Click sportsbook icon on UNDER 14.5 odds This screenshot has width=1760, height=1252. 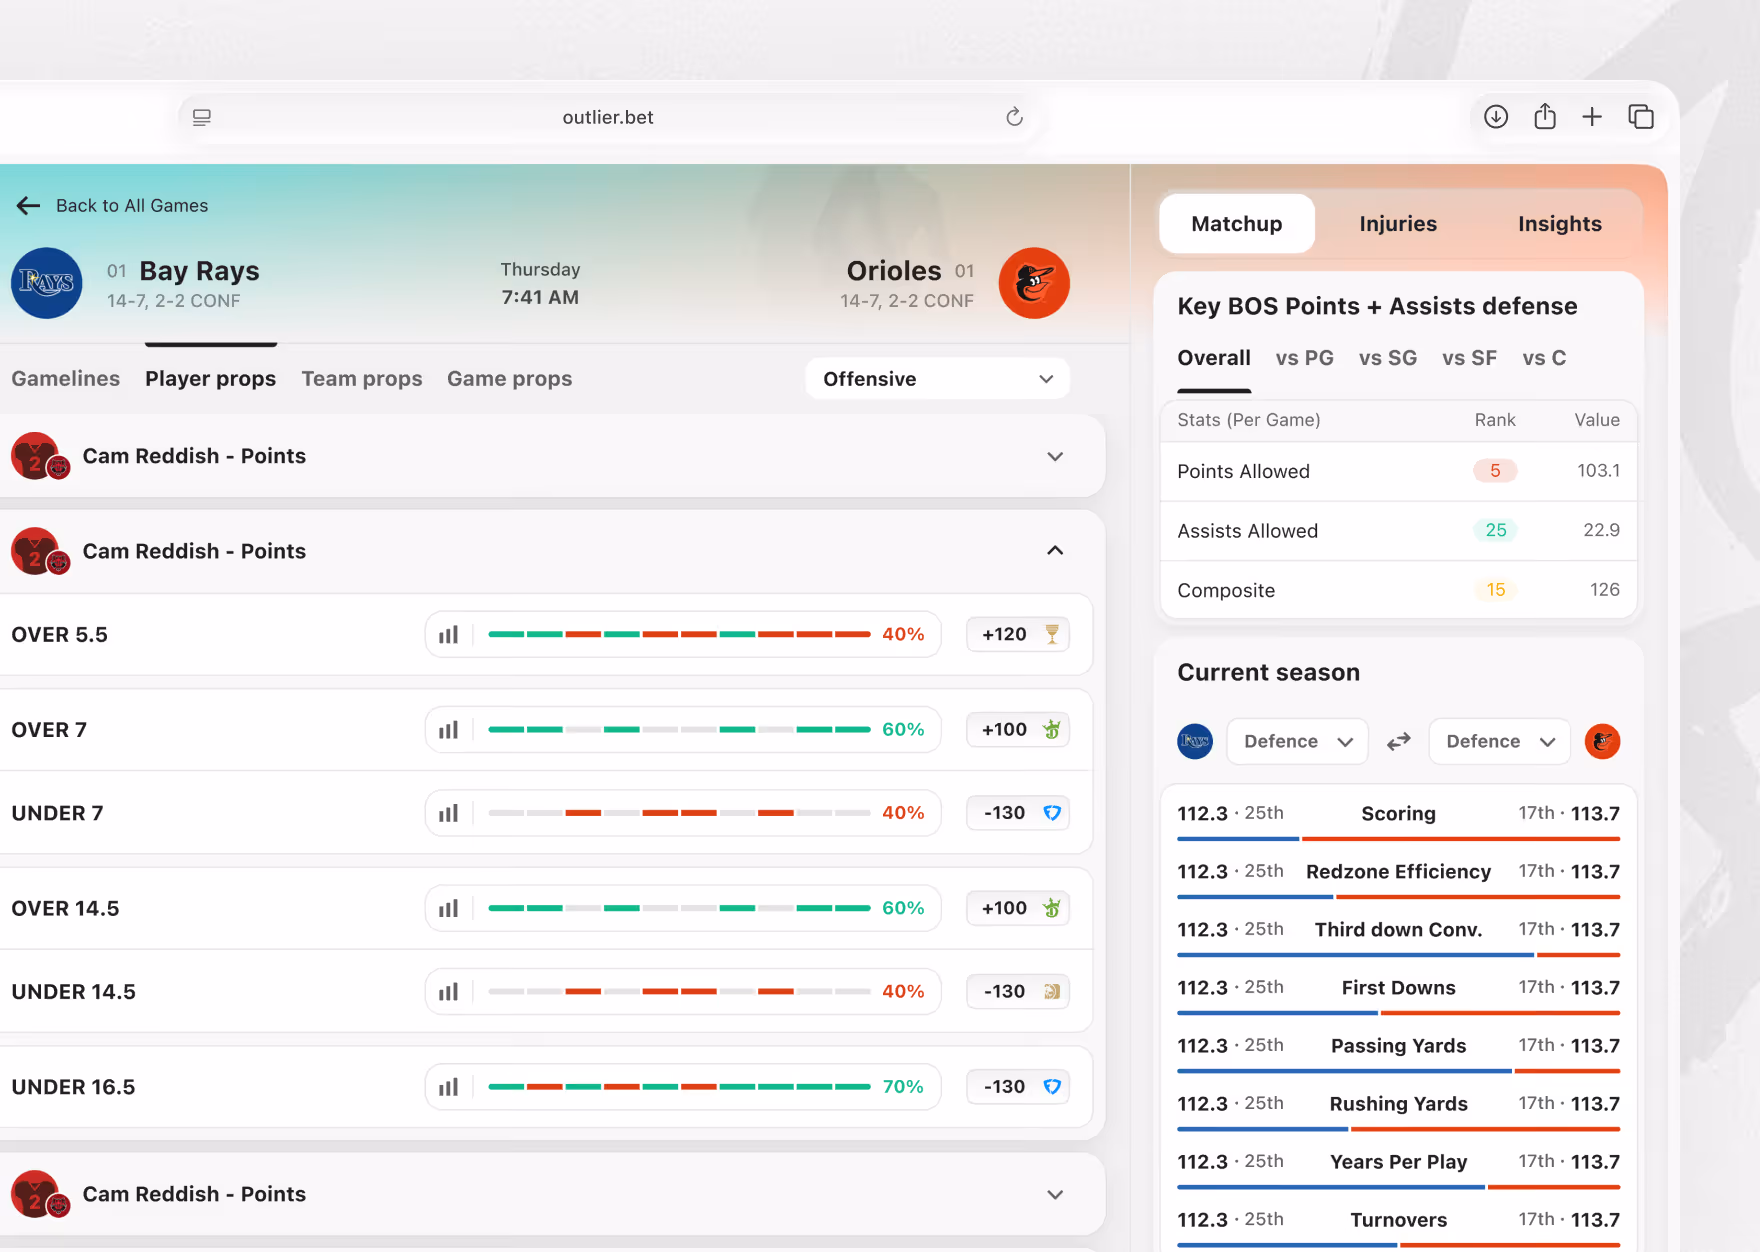coord(1052,991)
